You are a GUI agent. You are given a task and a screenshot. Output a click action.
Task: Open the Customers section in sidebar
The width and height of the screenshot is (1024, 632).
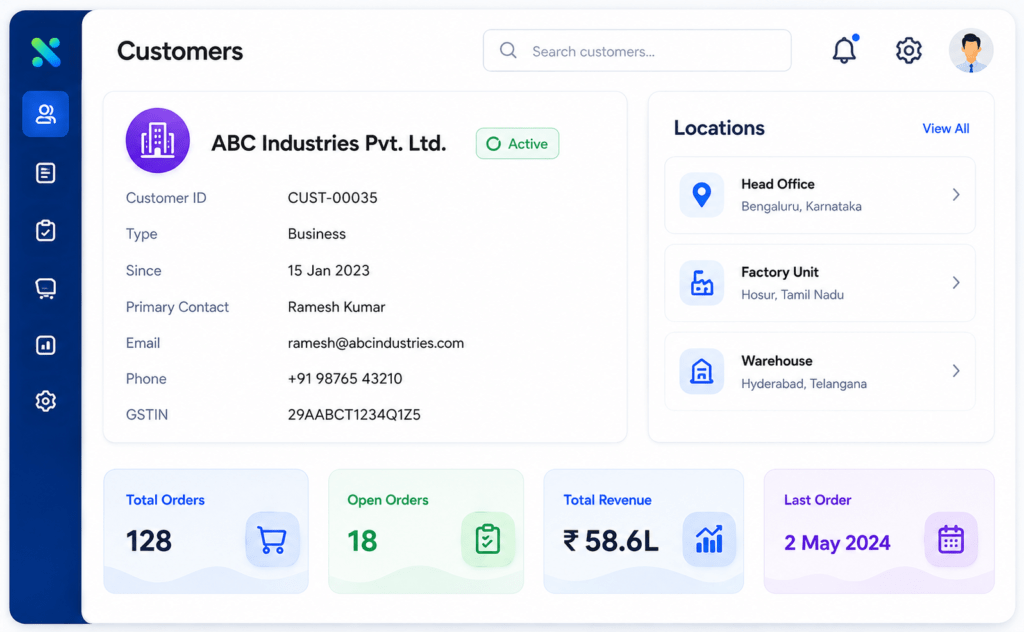click(x=46, y=114)
